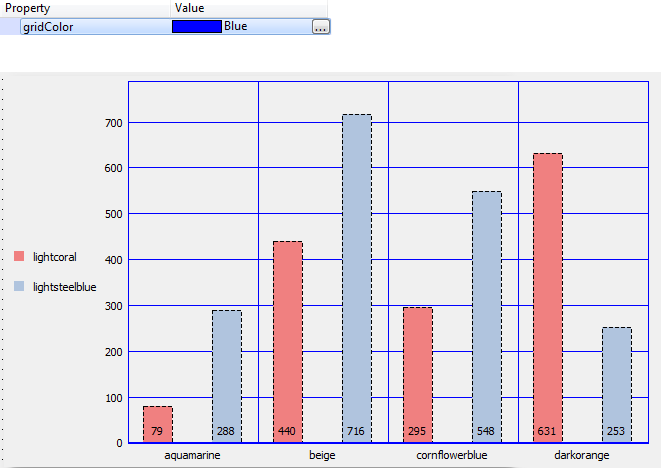Image resolution: width=666 pixels, height=470 pixels.
Task: Click the Value column header
Action: [x=189, y=8]
